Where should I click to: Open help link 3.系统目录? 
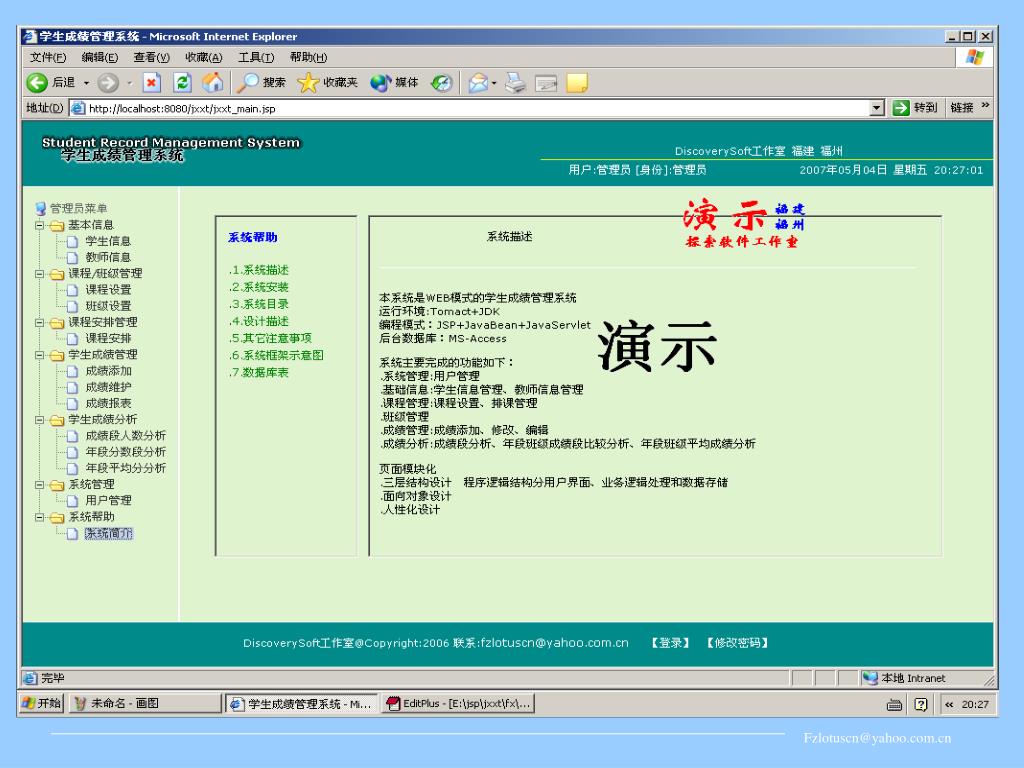(259, 304)
